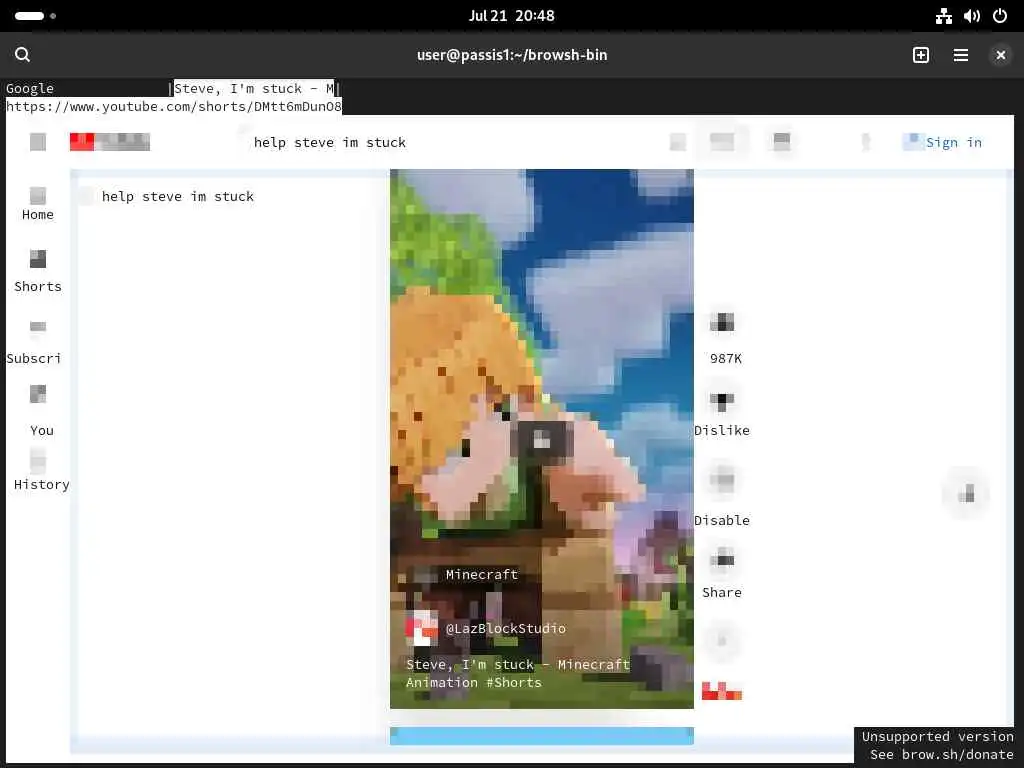The image size is (1024, 768).
Task: Open the terminal hamburger menu
Action: click(x=961, y=55)
